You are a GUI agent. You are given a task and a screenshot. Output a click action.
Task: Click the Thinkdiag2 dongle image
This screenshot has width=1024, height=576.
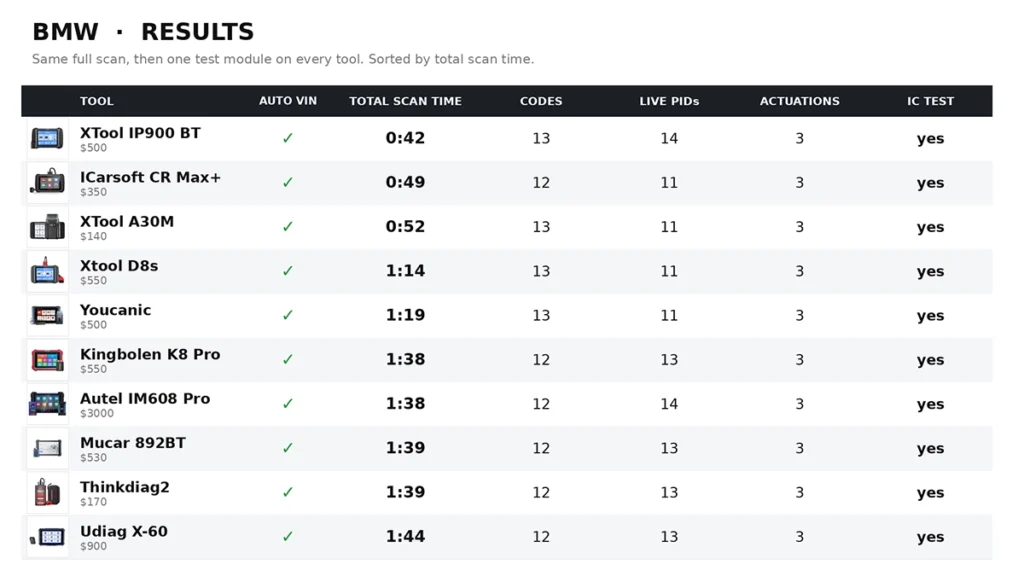(x=47, y=492)
